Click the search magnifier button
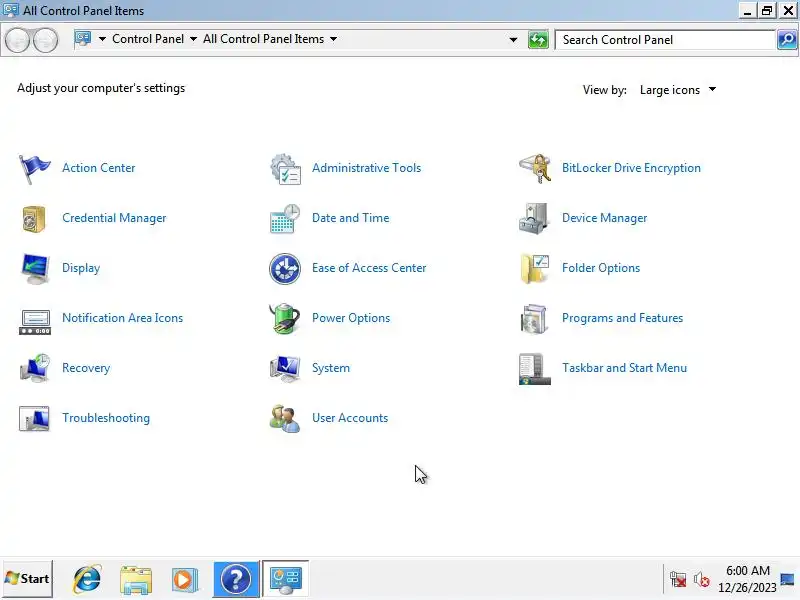 coord(787,39)
